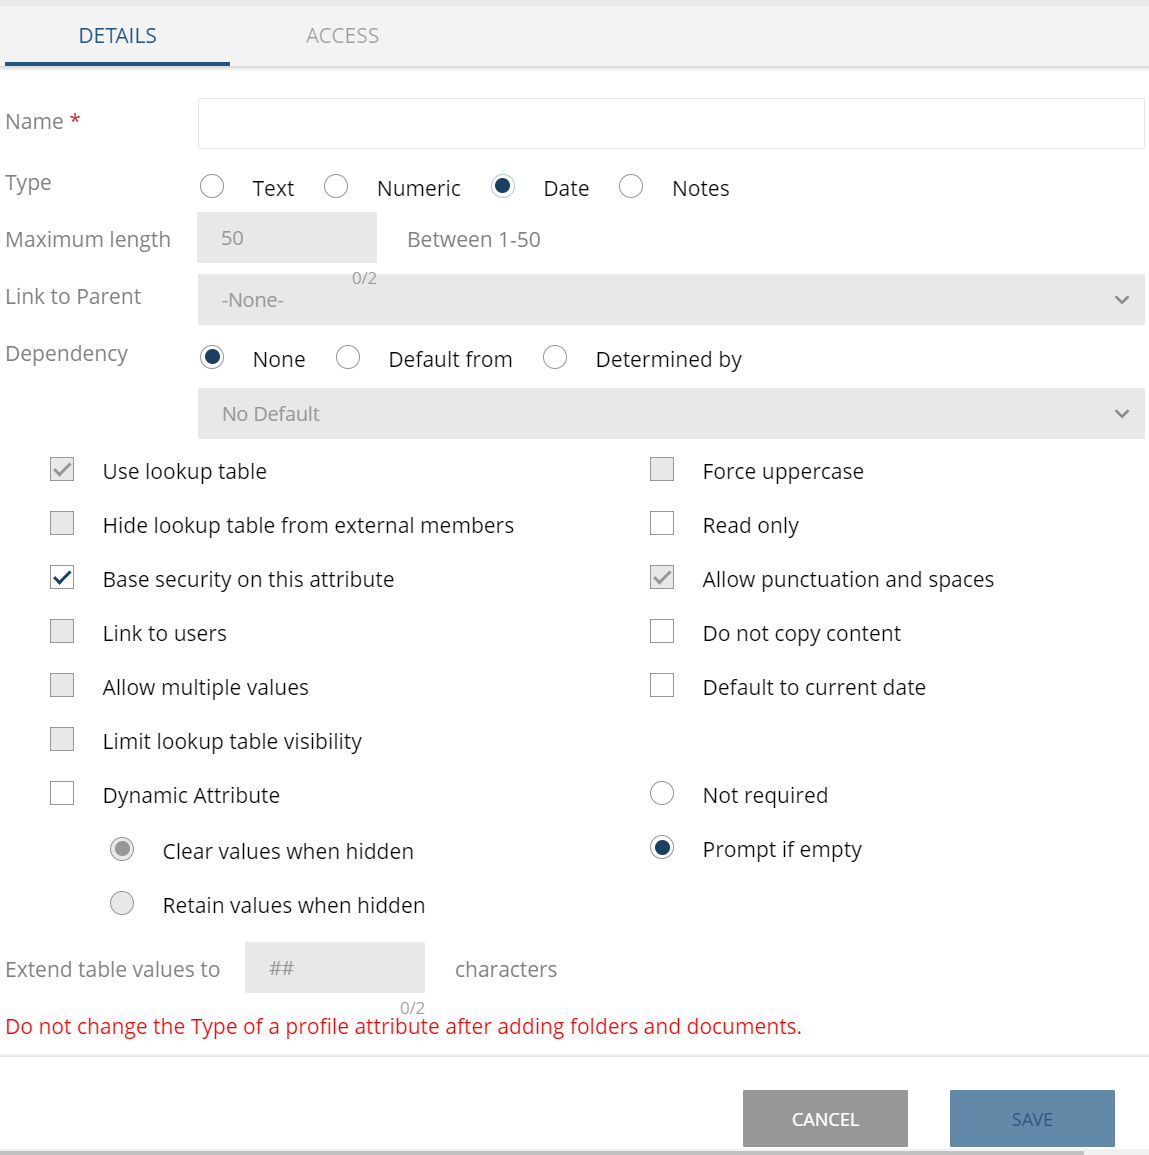Select the Notes type option

click(631, 187)
